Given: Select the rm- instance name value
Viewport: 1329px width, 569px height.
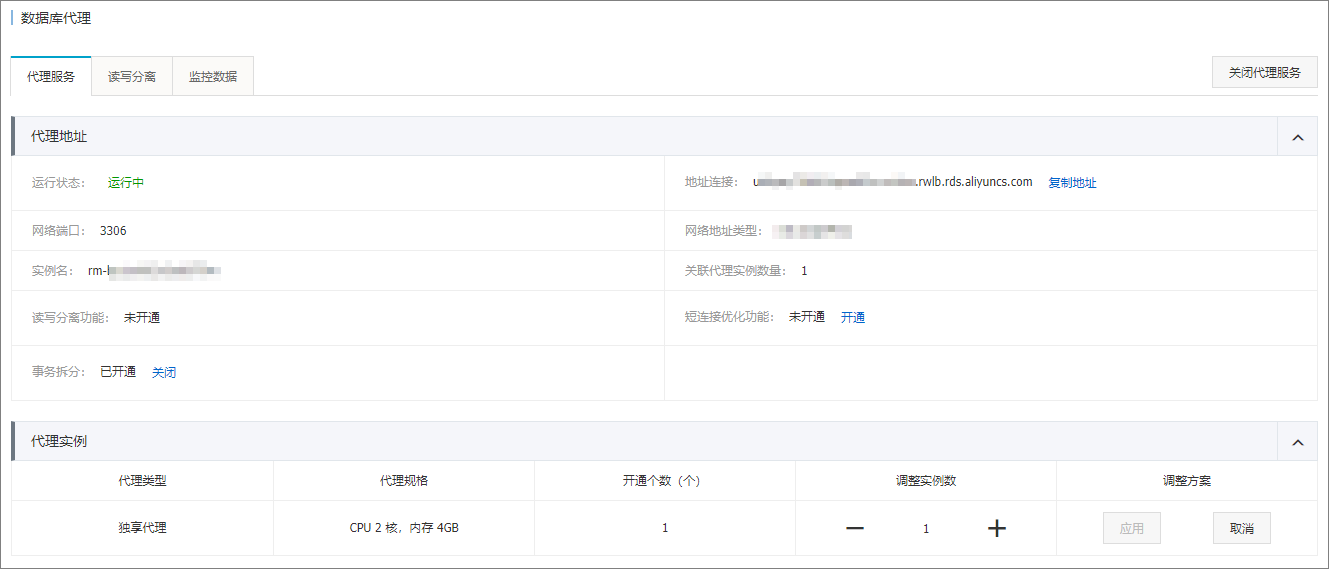Looking at the screenshot, I should tap(154, 270).
